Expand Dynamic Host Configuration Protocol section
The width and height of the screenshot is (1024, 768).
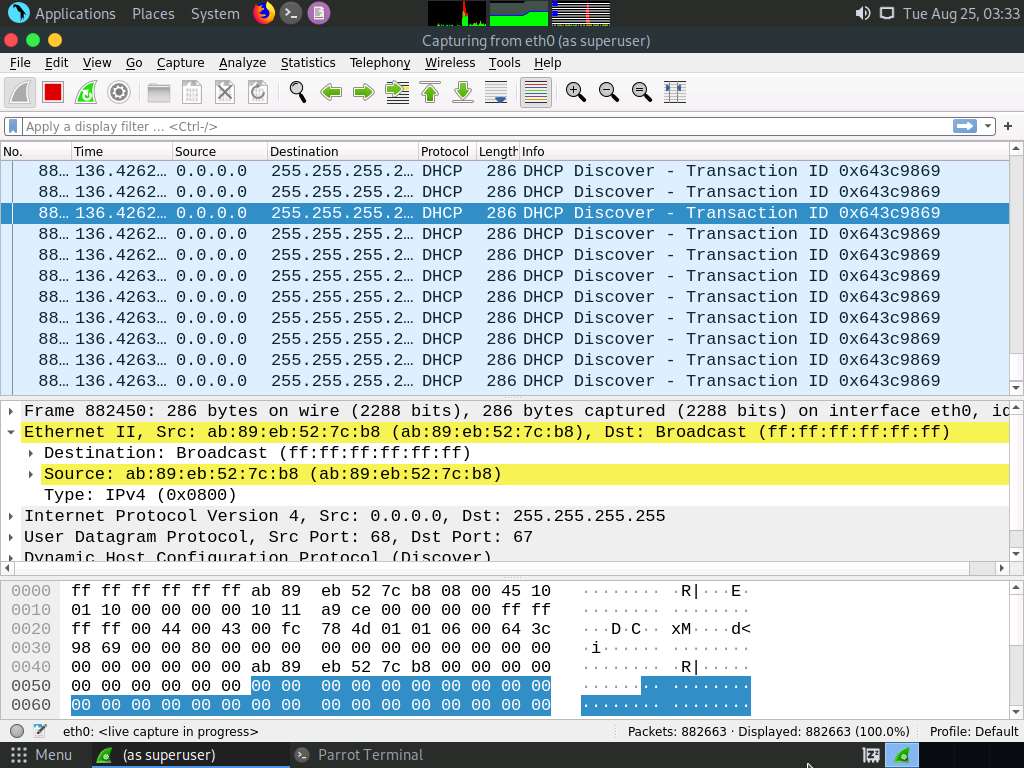tap(11, 557)
